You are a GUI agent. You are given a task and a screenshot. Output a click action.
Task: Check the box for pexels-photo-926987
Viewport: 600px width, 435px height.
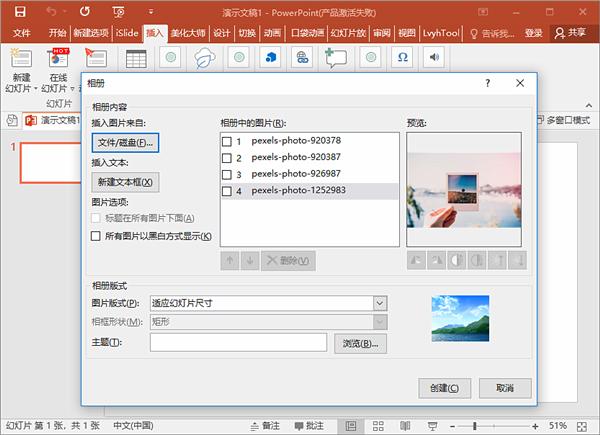[227, 174]
